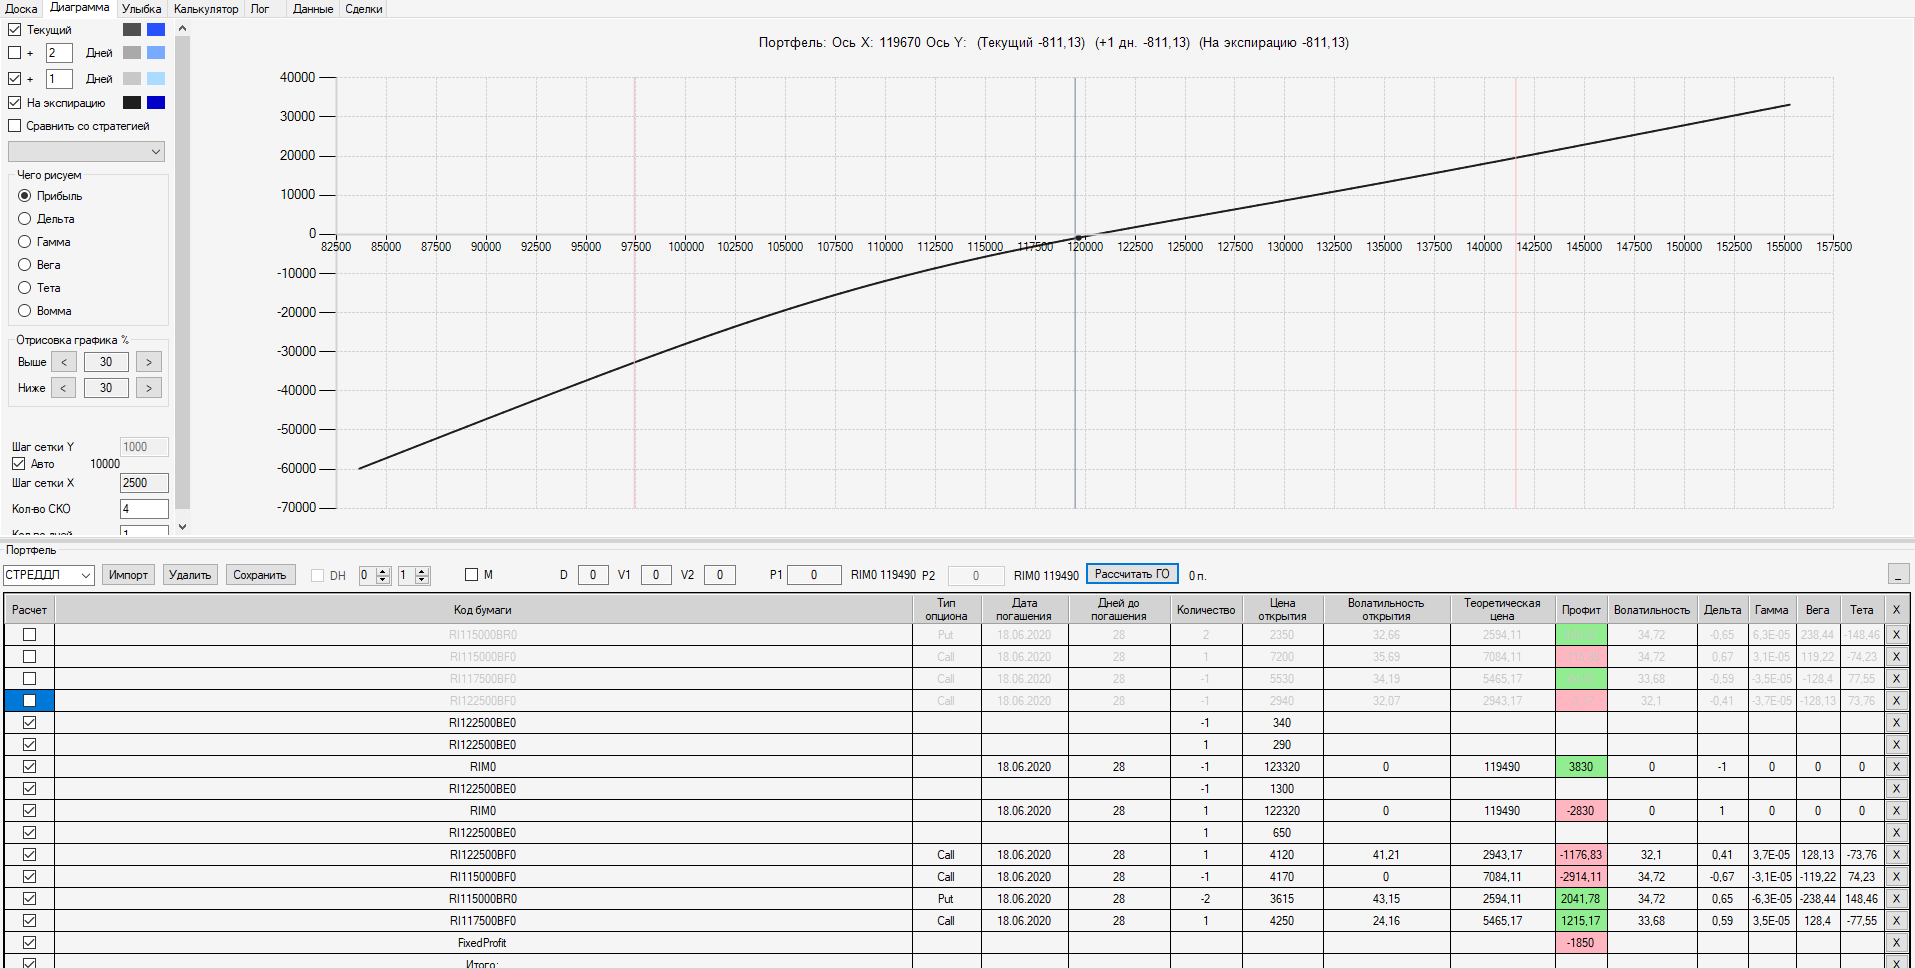The width and height of the screenshot is (1915, 969).
Task: Click the left panel scroll up arrow
Action: pos(182,28)
